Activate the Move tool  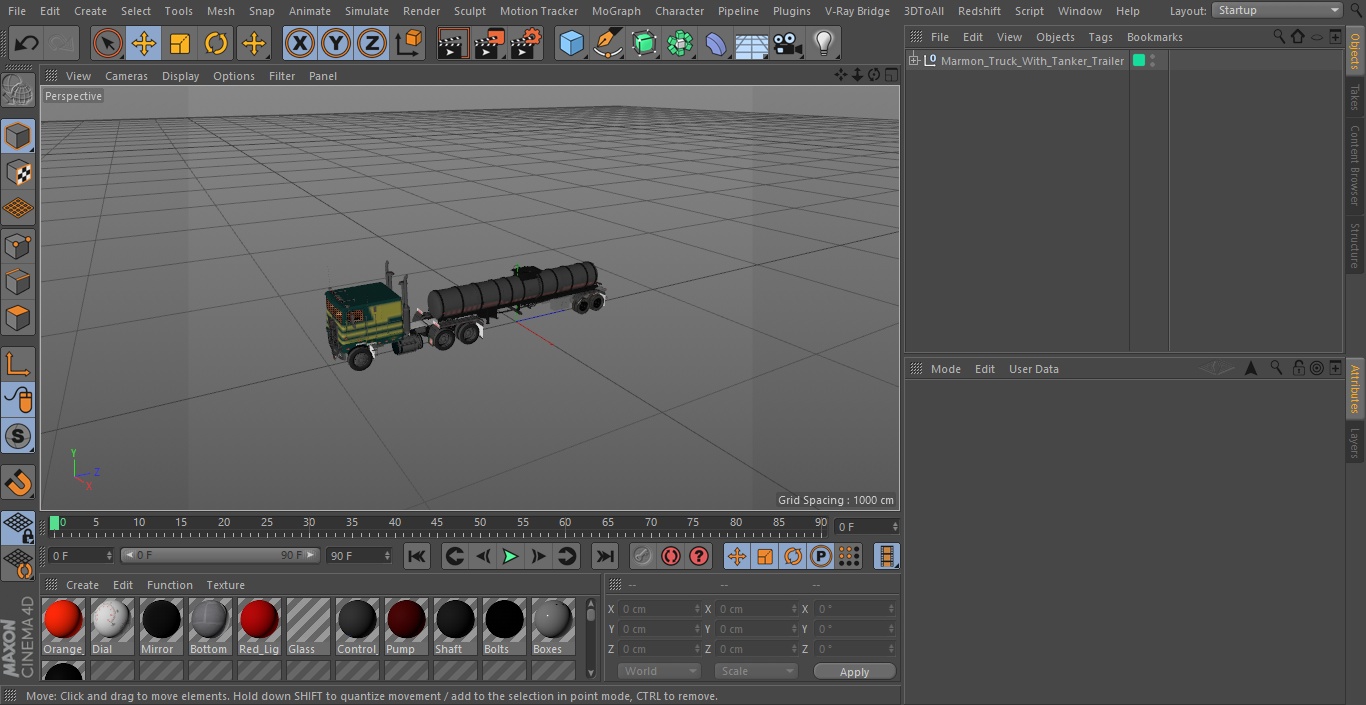(x=144, y=43)
